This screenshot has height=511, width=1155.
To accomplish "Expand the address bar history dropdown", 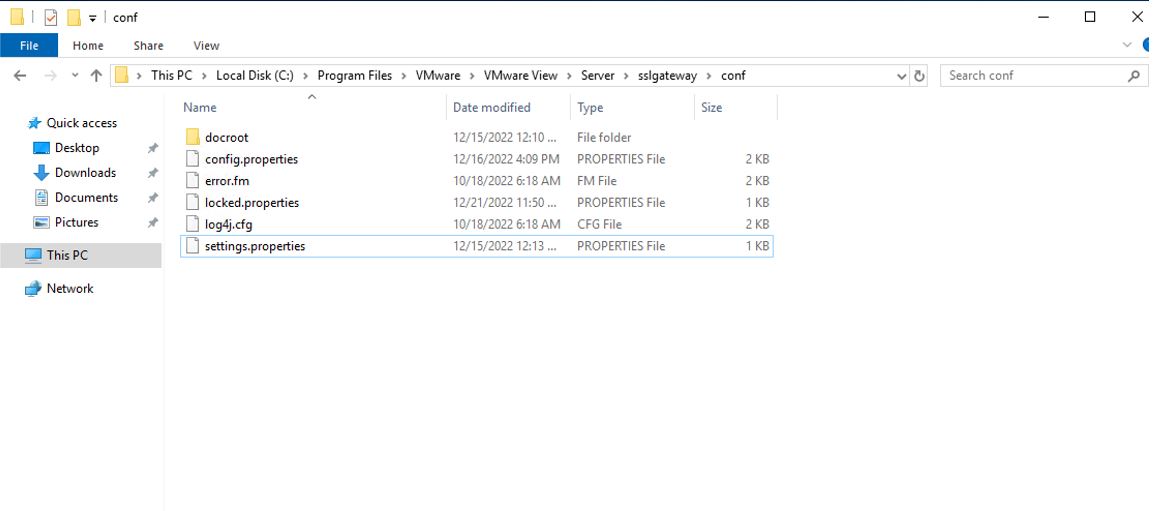I will (x=902, y=76).
